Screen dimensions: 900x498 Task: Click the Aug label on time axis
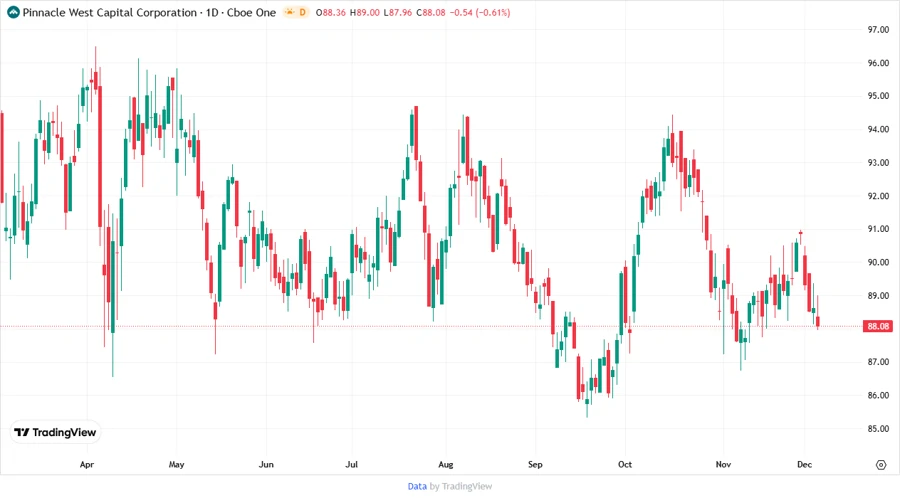click(445, 465)
